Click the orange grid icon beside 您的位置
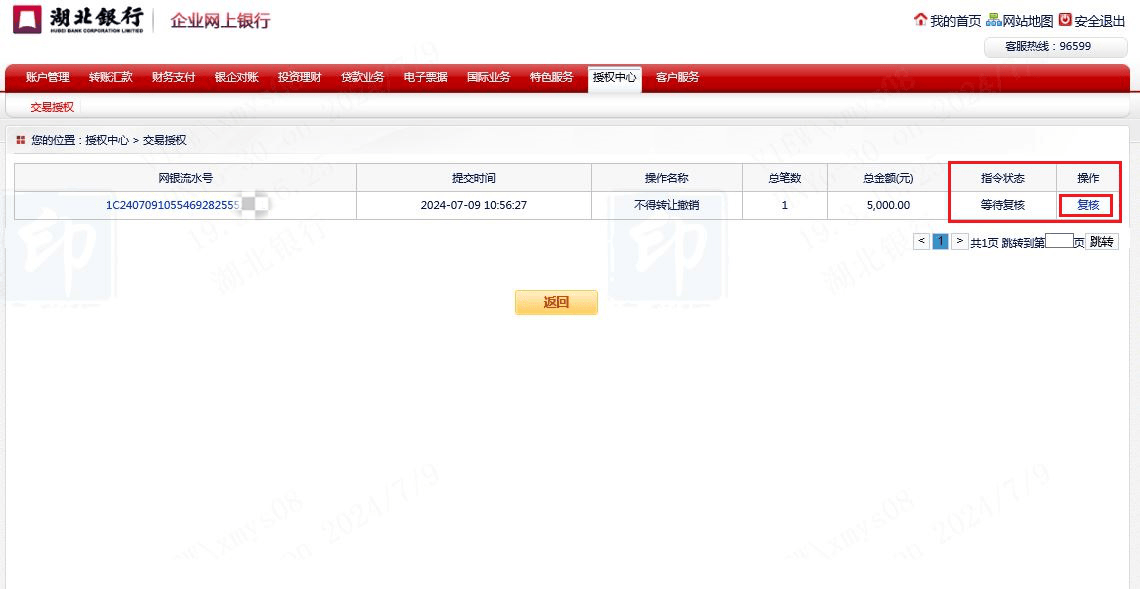 [20, 139]
